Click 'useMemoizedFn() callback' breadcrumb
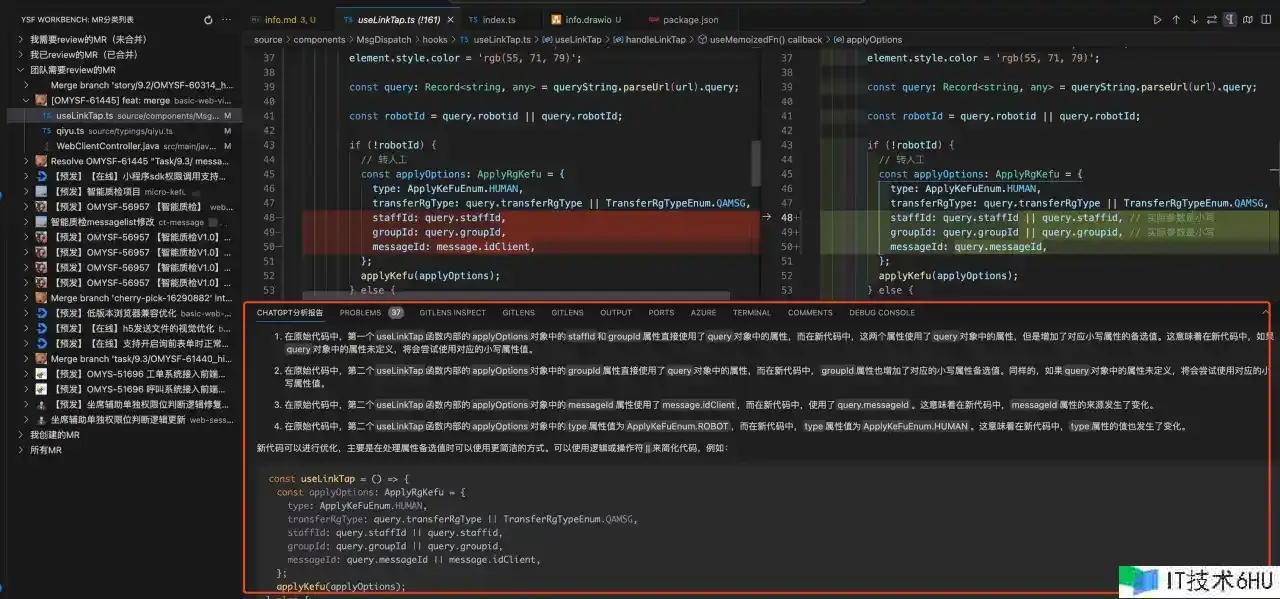The width and height of the screenshot is (1280, 599). (766, 40)
